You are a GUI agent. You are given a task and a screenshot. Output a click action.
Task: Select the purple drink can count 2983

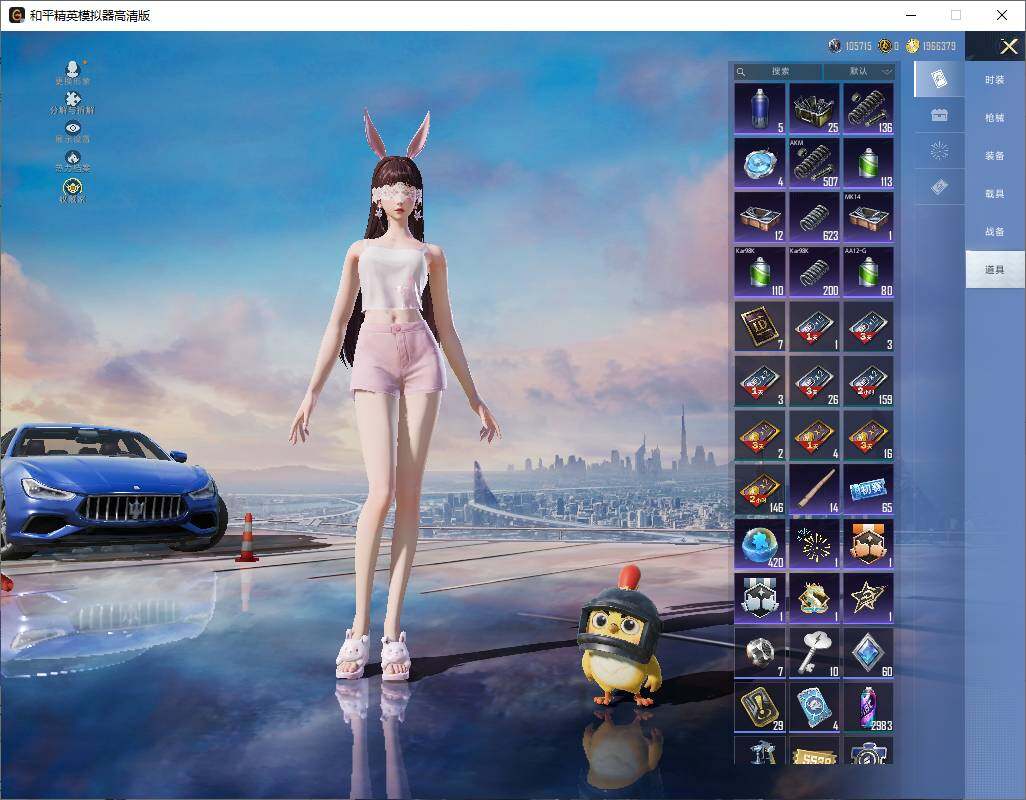point(868,707)
